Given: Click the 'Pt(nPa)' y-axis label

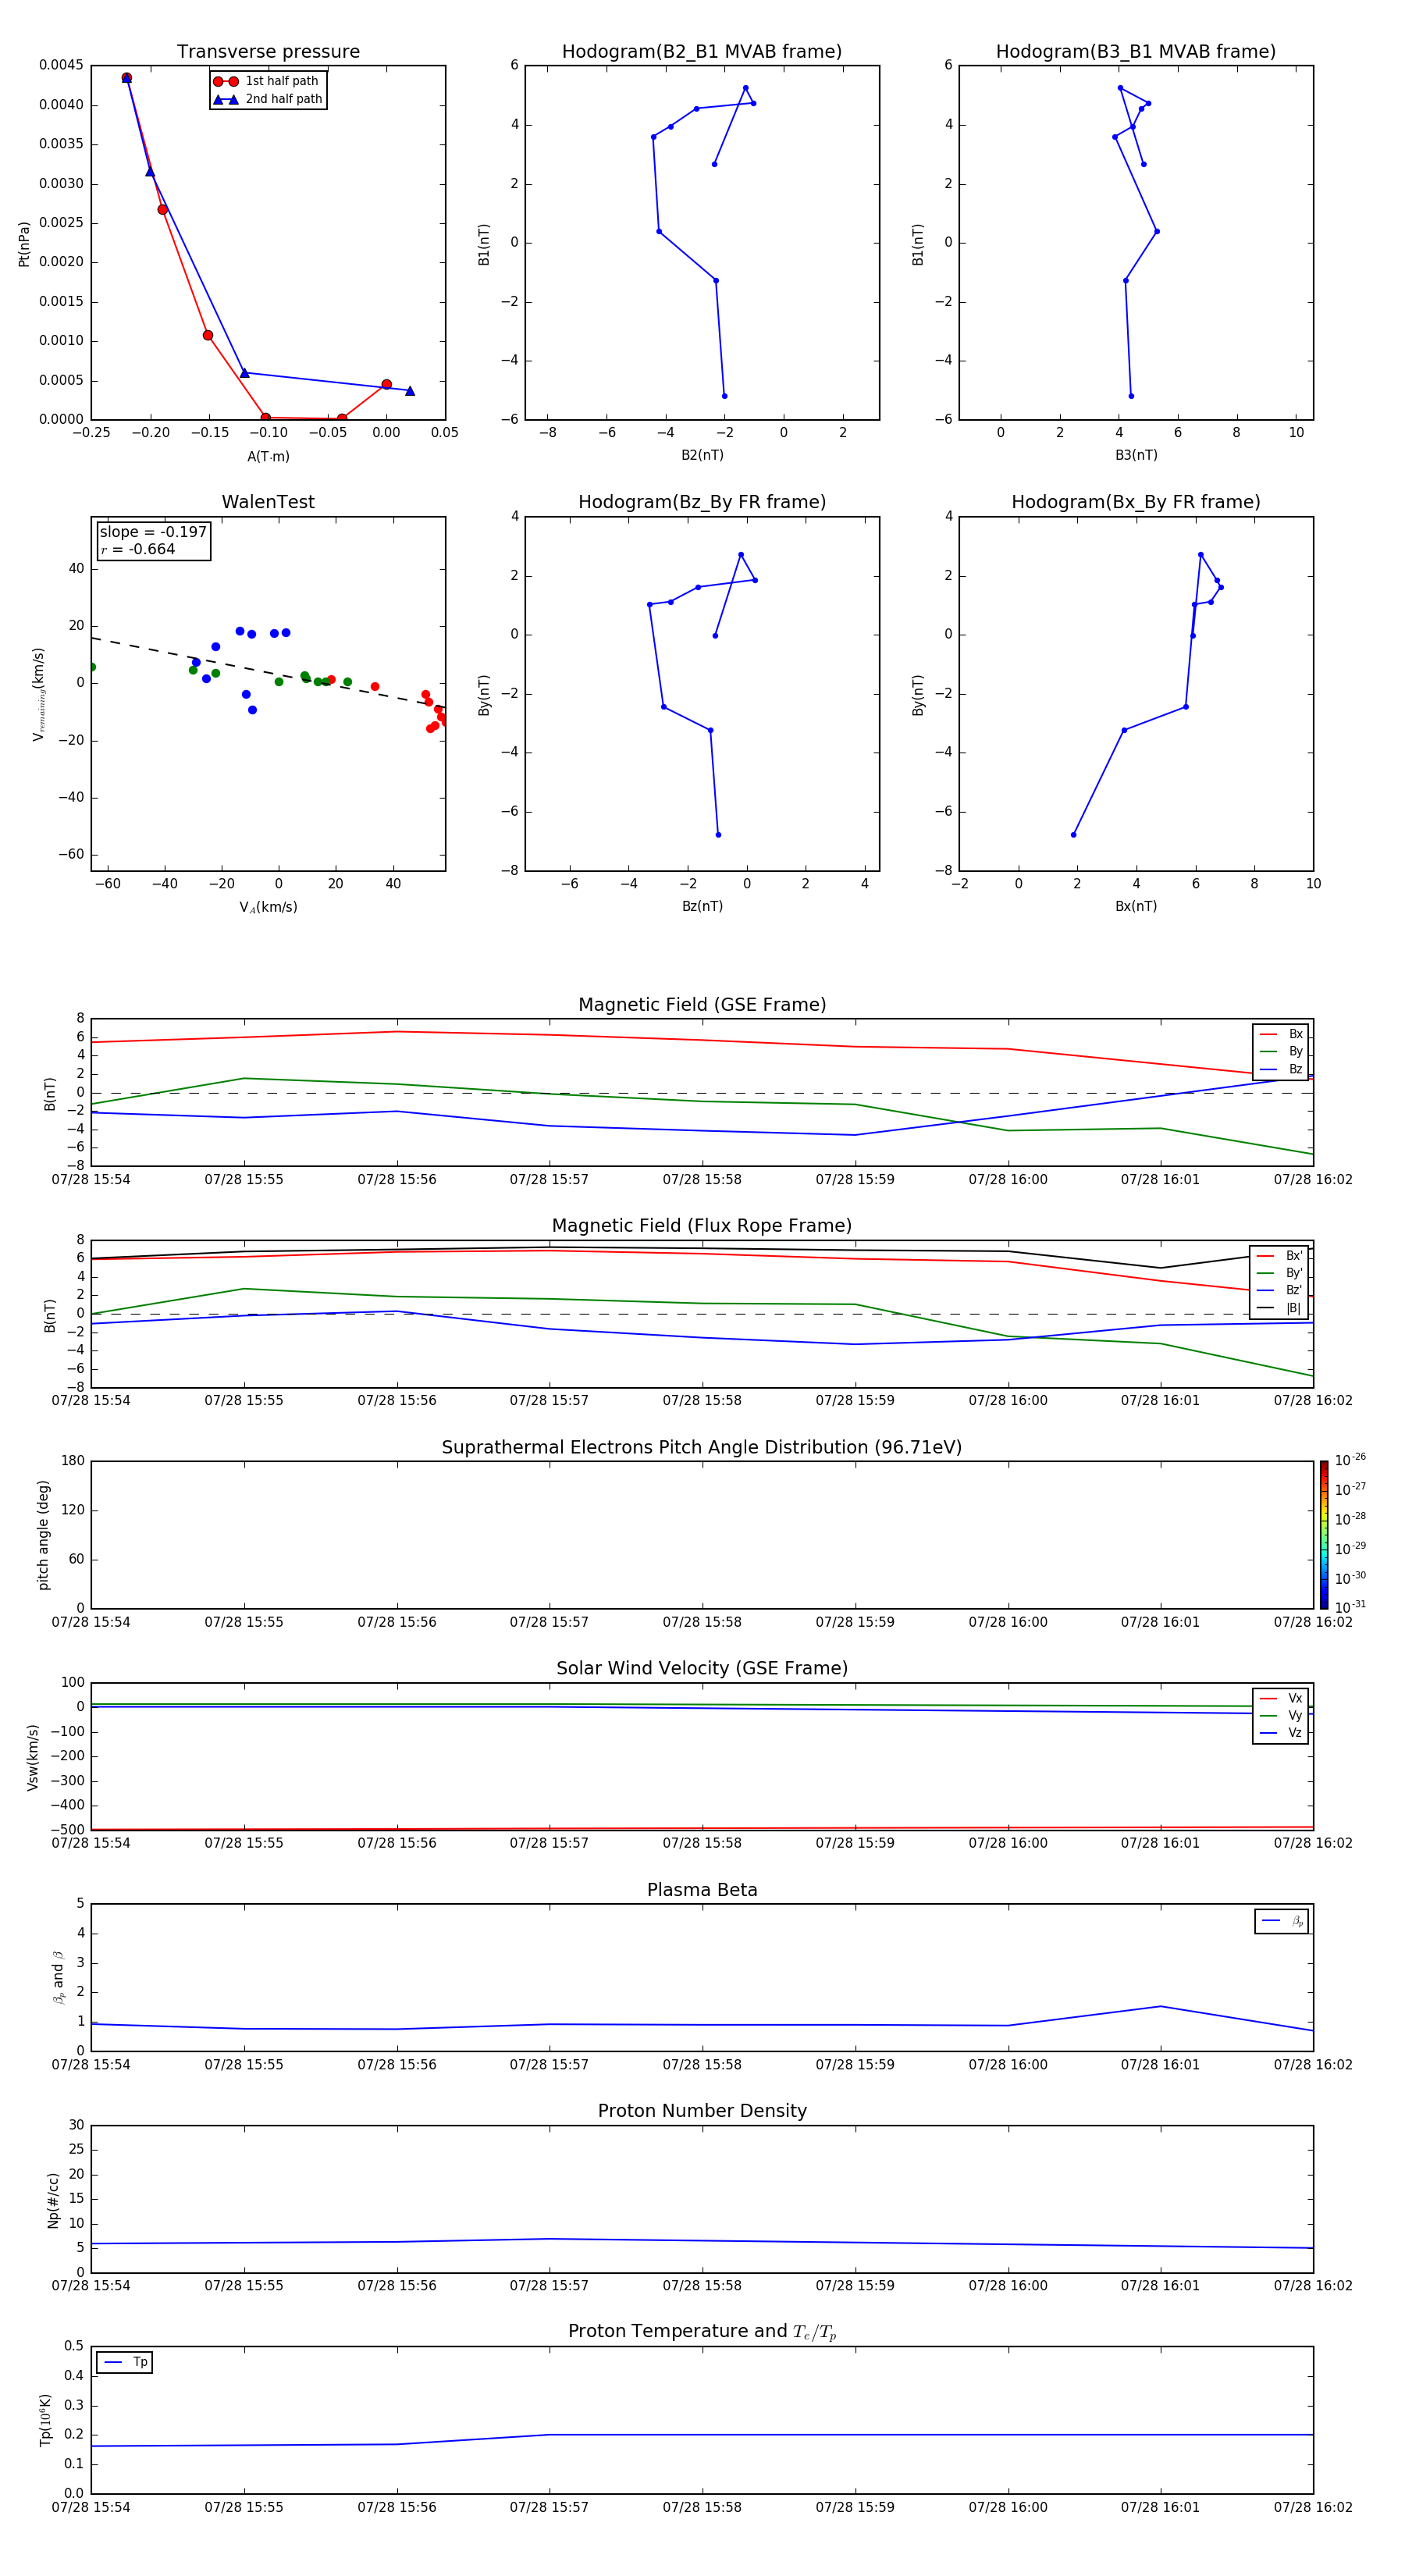Looking at the screenshot, I should click(24, 243).
